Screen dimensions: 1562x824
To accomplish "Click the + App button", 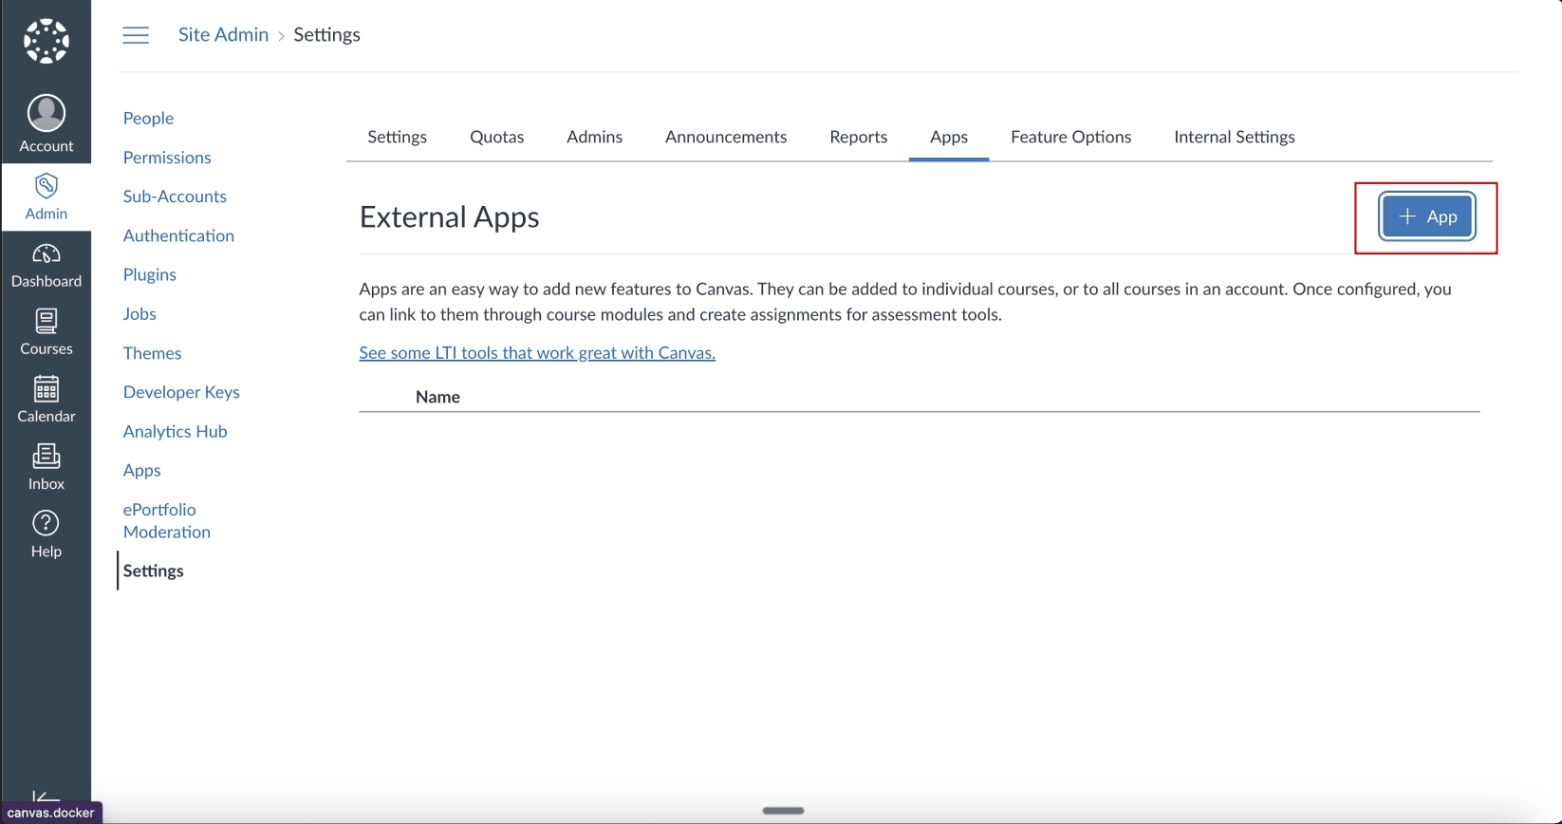I will click(1426, 216).
